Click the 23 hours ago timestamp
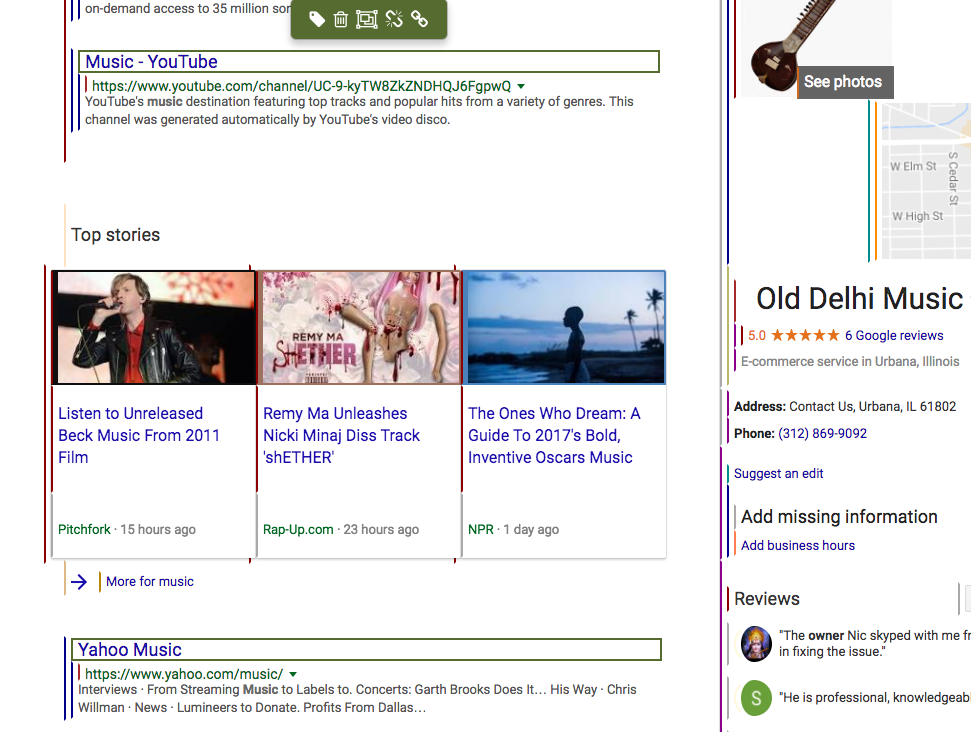Image resolution: width=971 pixels, height=732 pixels. 381,529
